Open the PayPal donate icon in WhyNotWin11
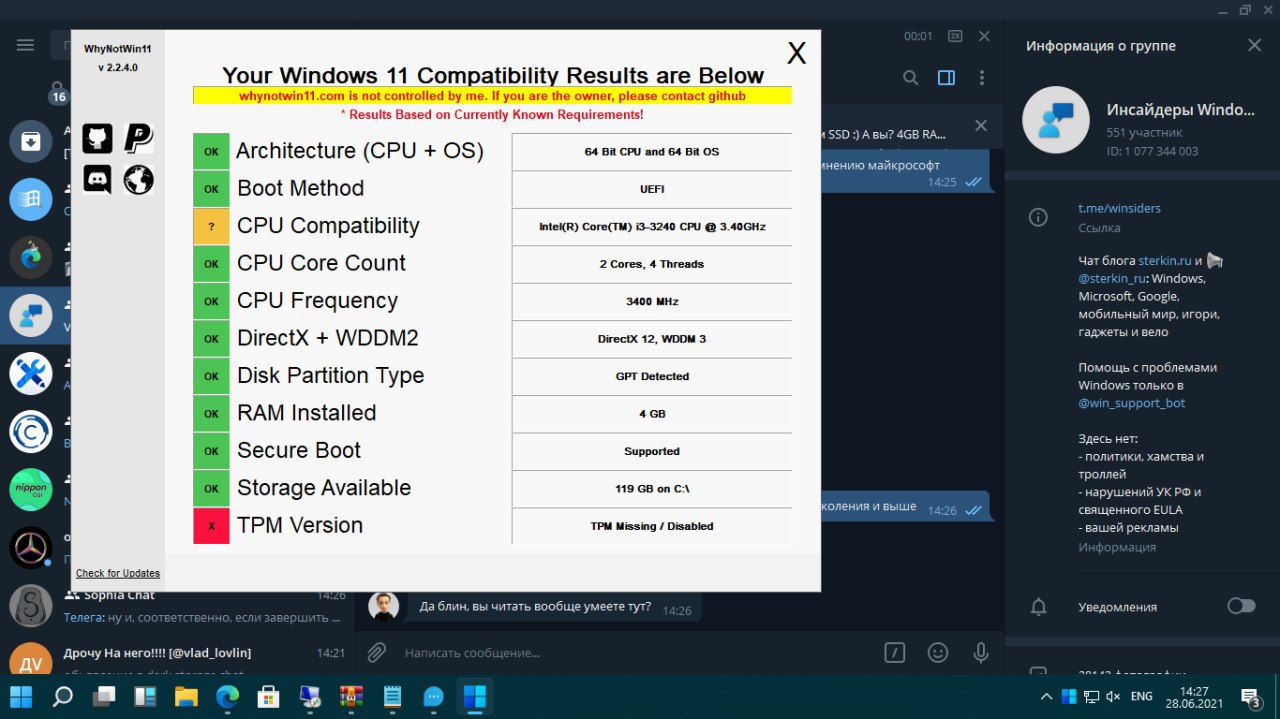 [x=138, y=138]
